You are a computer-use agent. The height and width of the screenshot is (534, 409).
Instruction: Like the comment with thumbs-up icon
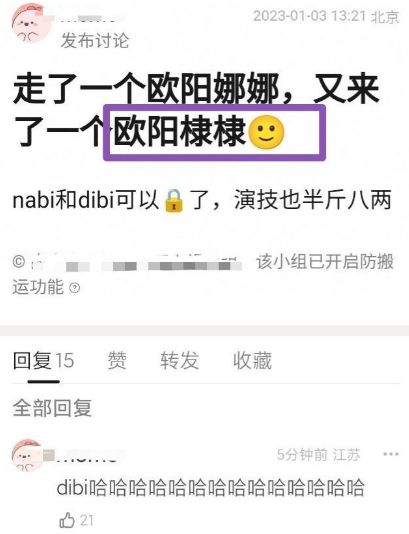tap(67, 520)
